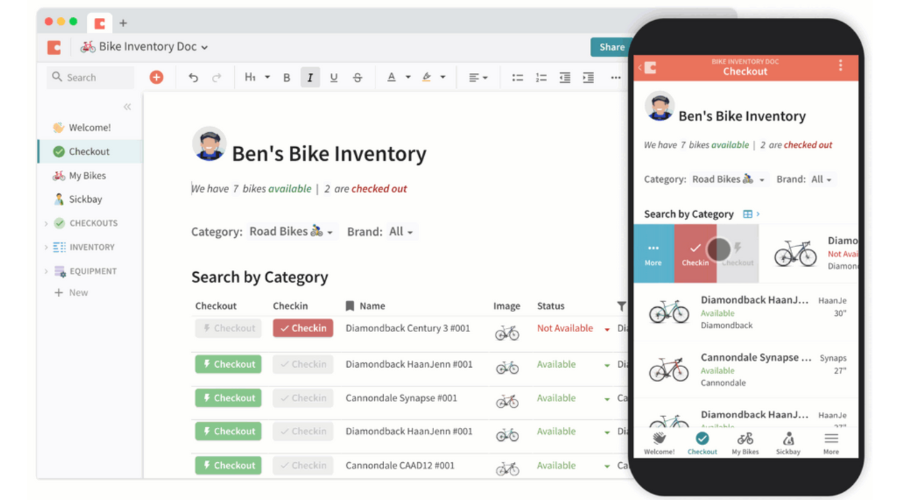Expand the INVENTORY section

[46, 247]
